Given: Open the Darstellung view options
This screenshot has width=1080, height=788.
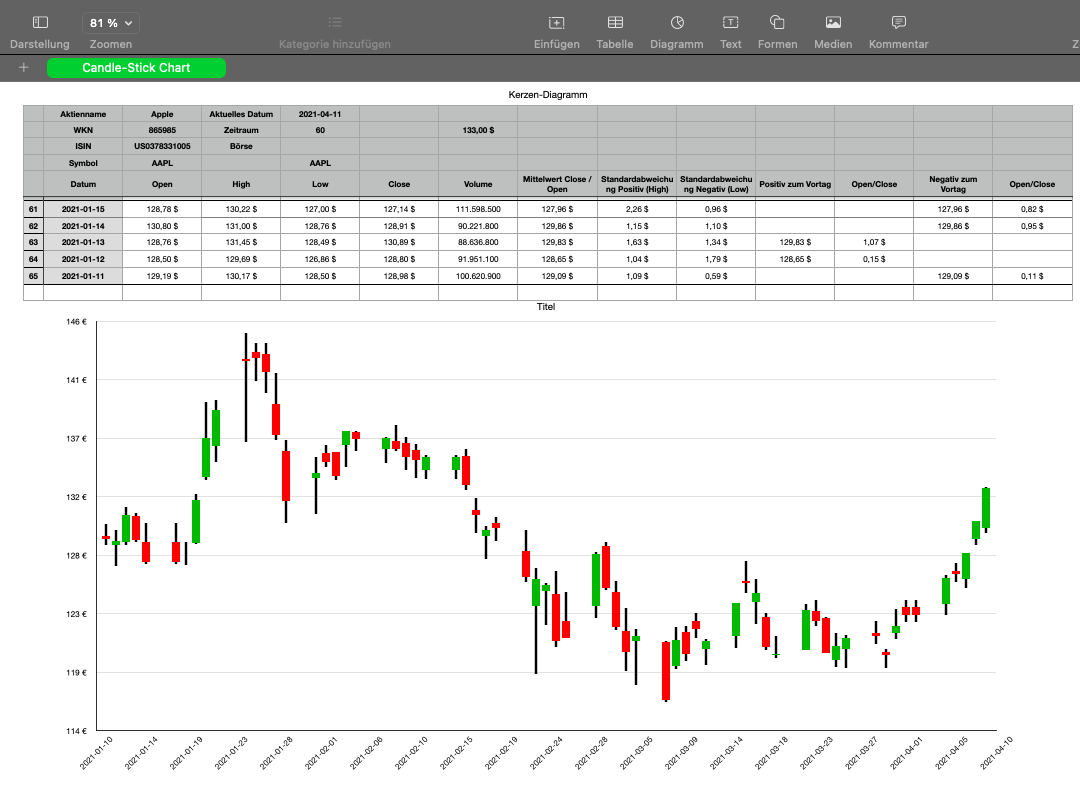Looking at the screenshot, I should coord(40,22).
